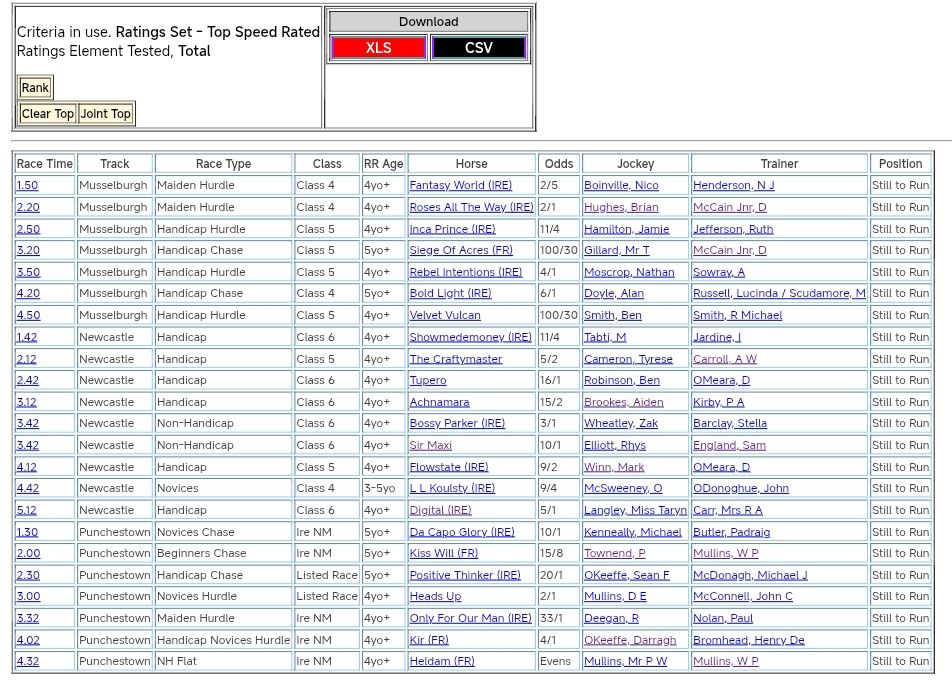
Task: Open the 1.50 Musselburgh race time link
Action: click(27, 185)
